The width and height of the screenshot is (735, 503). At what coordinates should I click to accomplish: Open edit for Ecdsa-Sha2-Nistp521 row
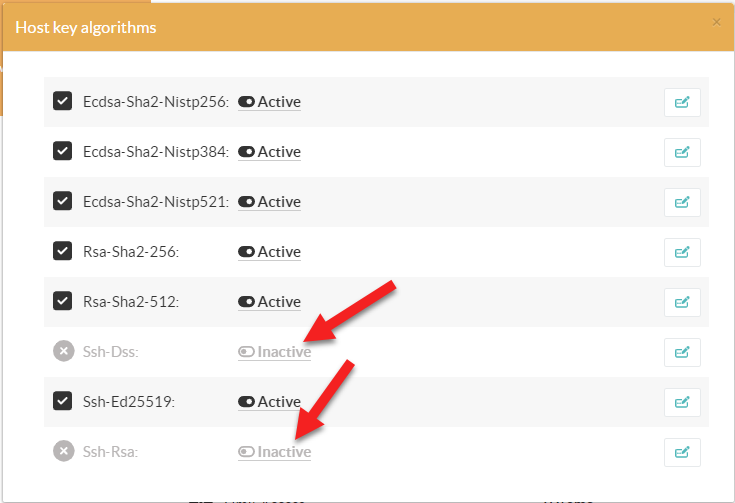(x=682, y=202)
